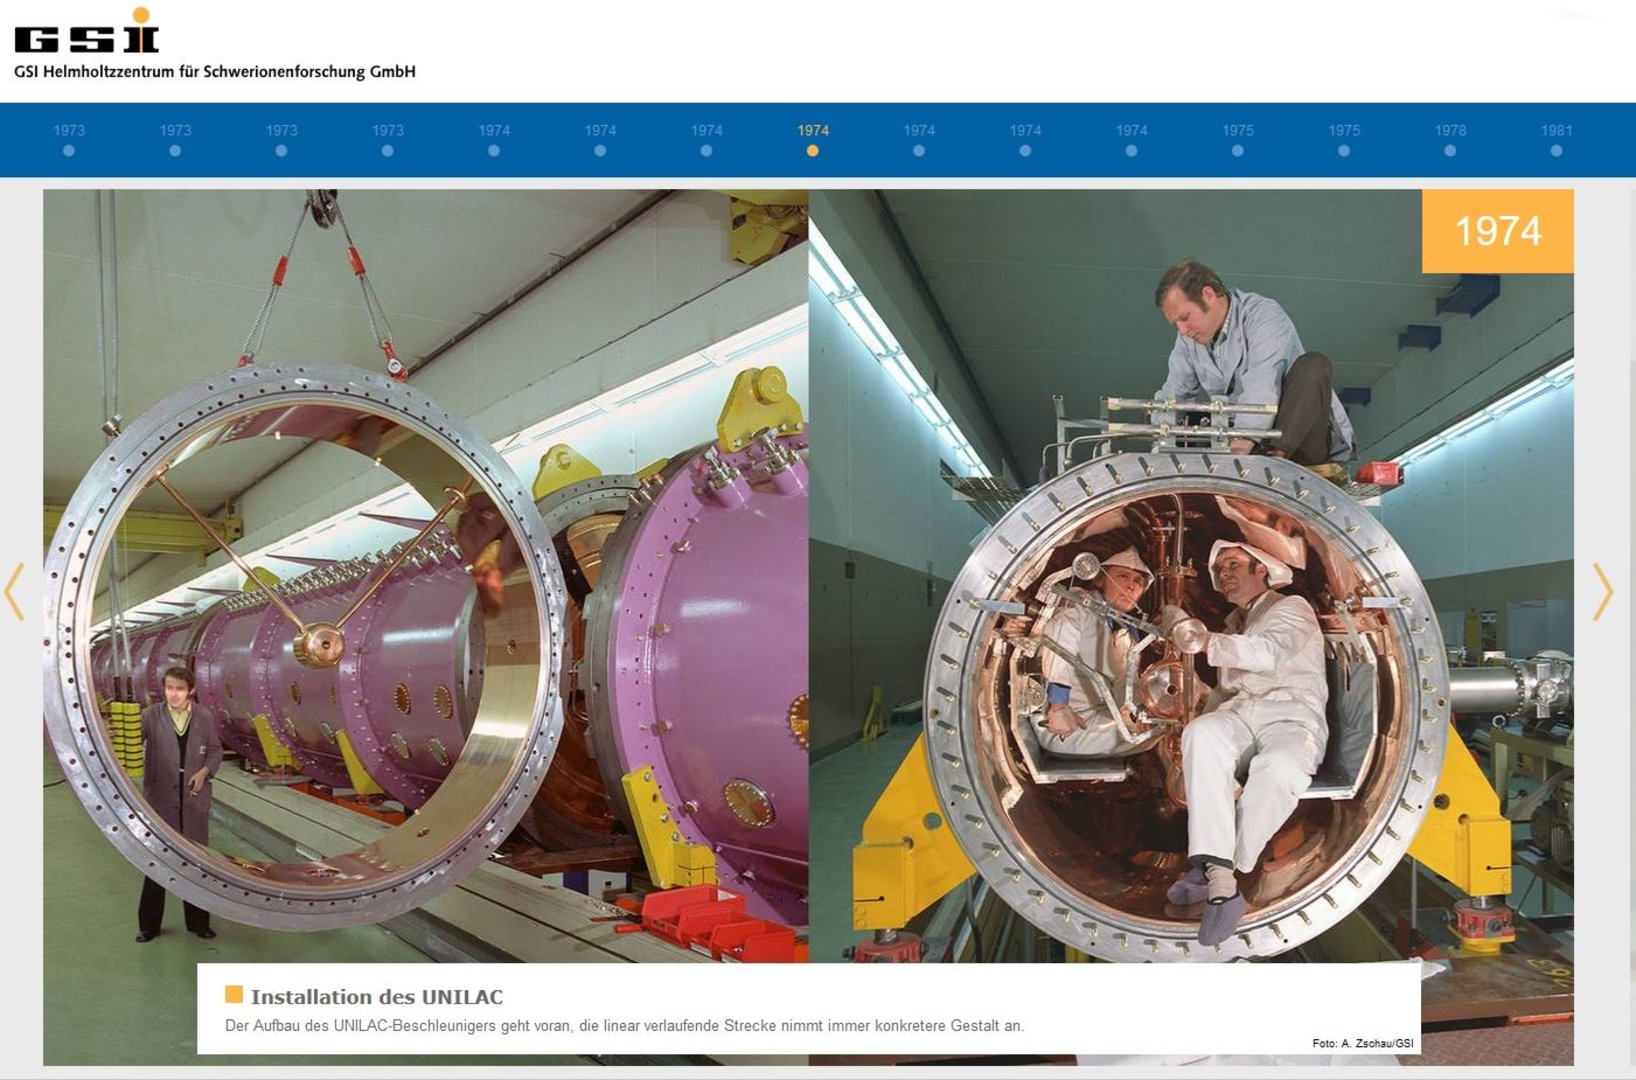This screenshot has width=1636, height=1080.
Task: Open the very first 1973 timeline marker
Action: (x=69, y=150)
